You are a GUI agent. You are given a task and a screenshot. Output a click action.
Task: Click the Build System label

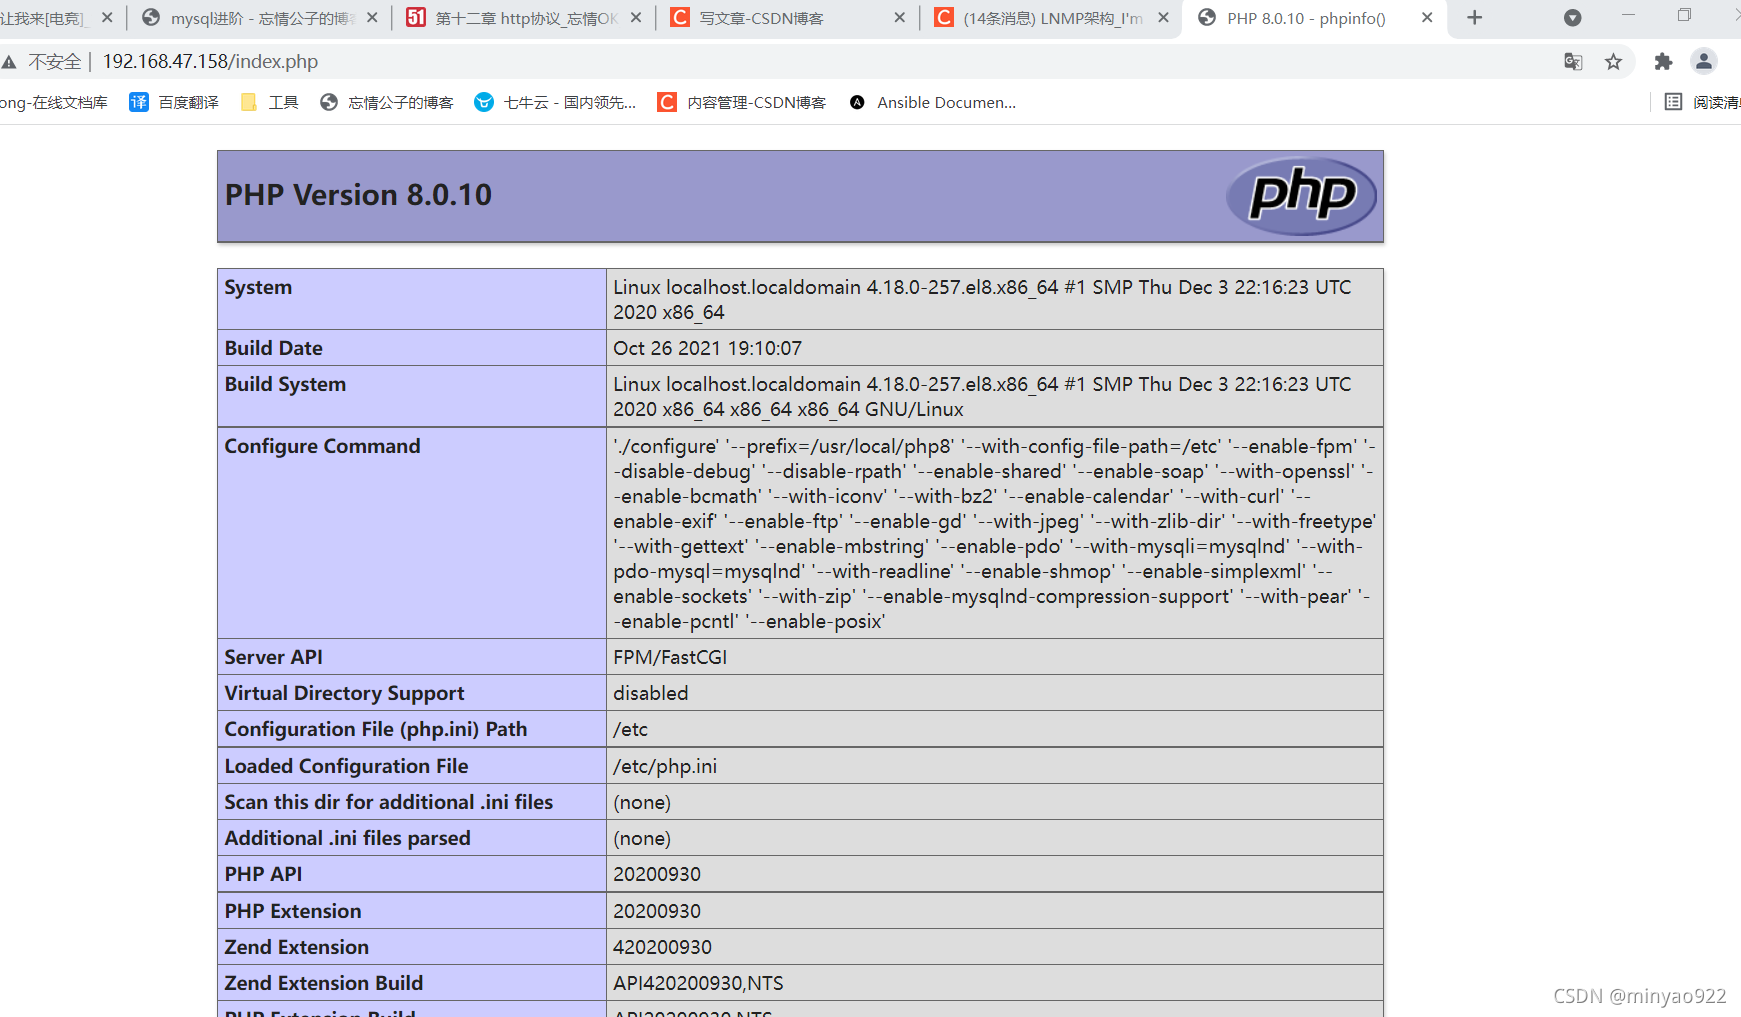(285, 384)
